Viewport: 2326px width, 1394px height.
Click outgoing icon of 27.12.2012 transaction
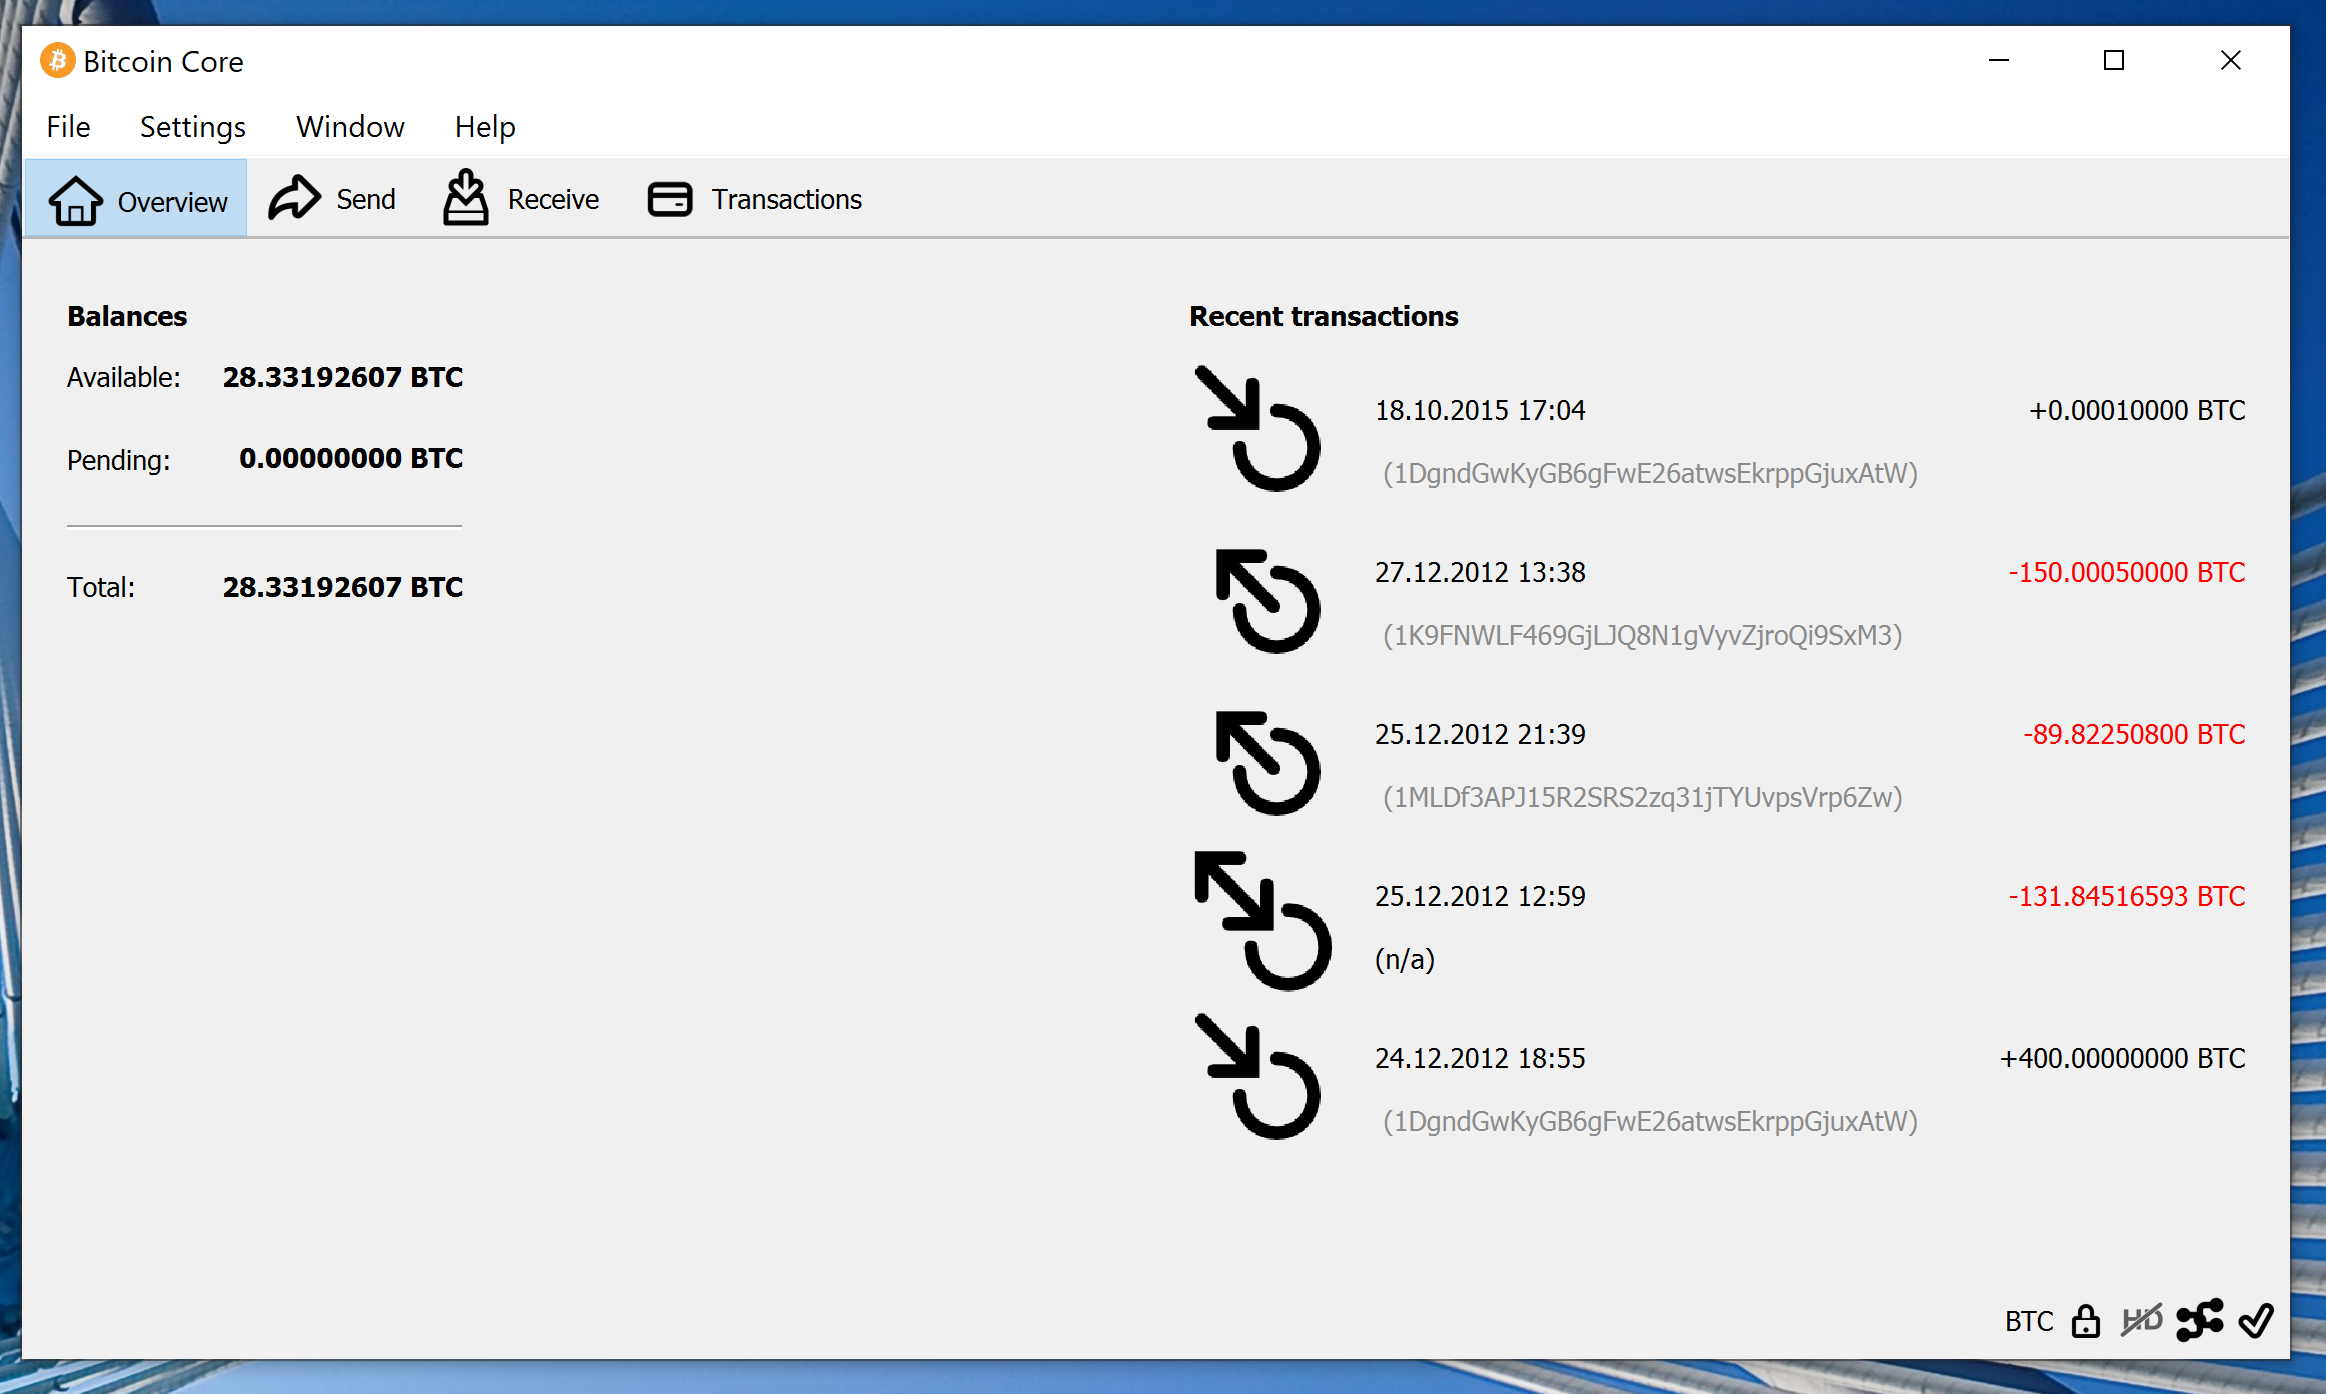click(1266, 601)
